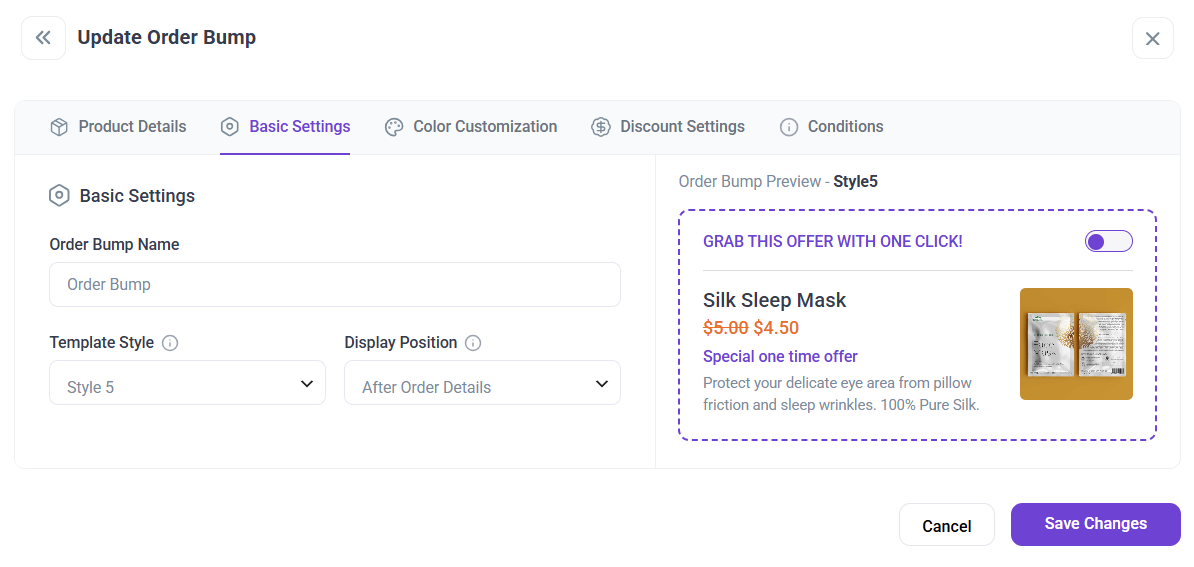
Task: Click the Special one time offer text
Action: pos(781,356)
